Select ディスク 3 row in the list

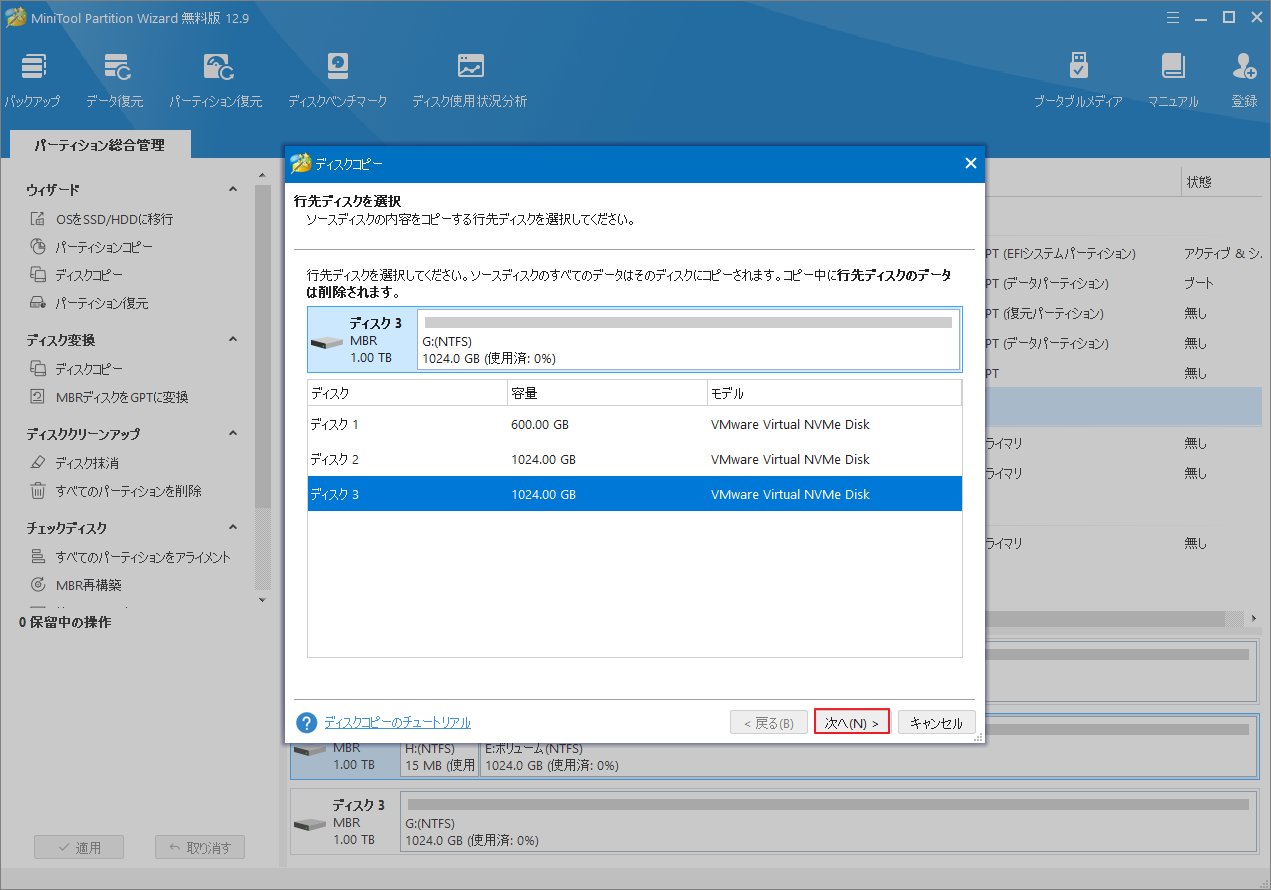click(635, 494)
